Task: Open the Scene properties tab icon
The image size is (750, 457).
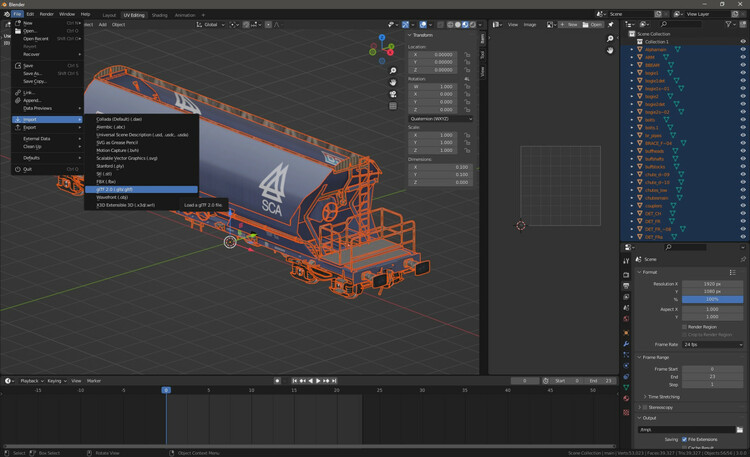Action: pos(626,308)
